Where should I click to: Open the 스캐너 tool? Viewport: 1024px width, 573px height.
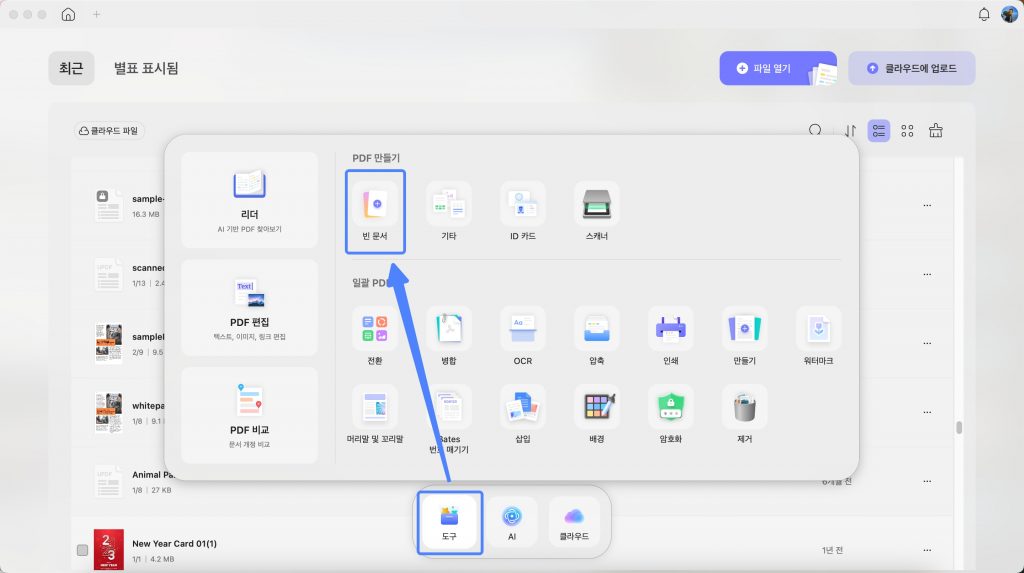(596, 212)
